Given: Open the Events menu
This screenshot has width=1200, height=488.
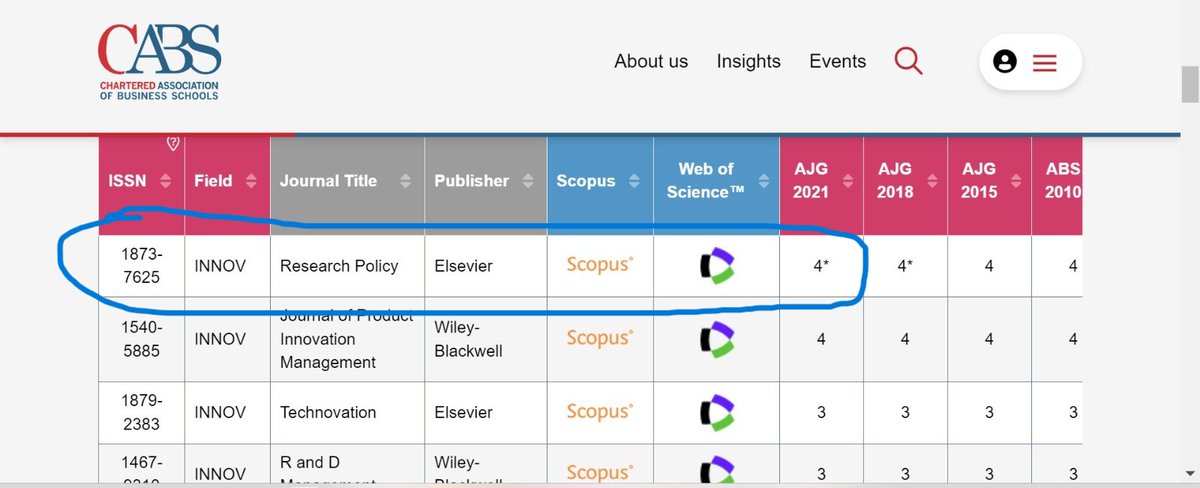Looking at the screenshot, I should click(x=837, y=62).
